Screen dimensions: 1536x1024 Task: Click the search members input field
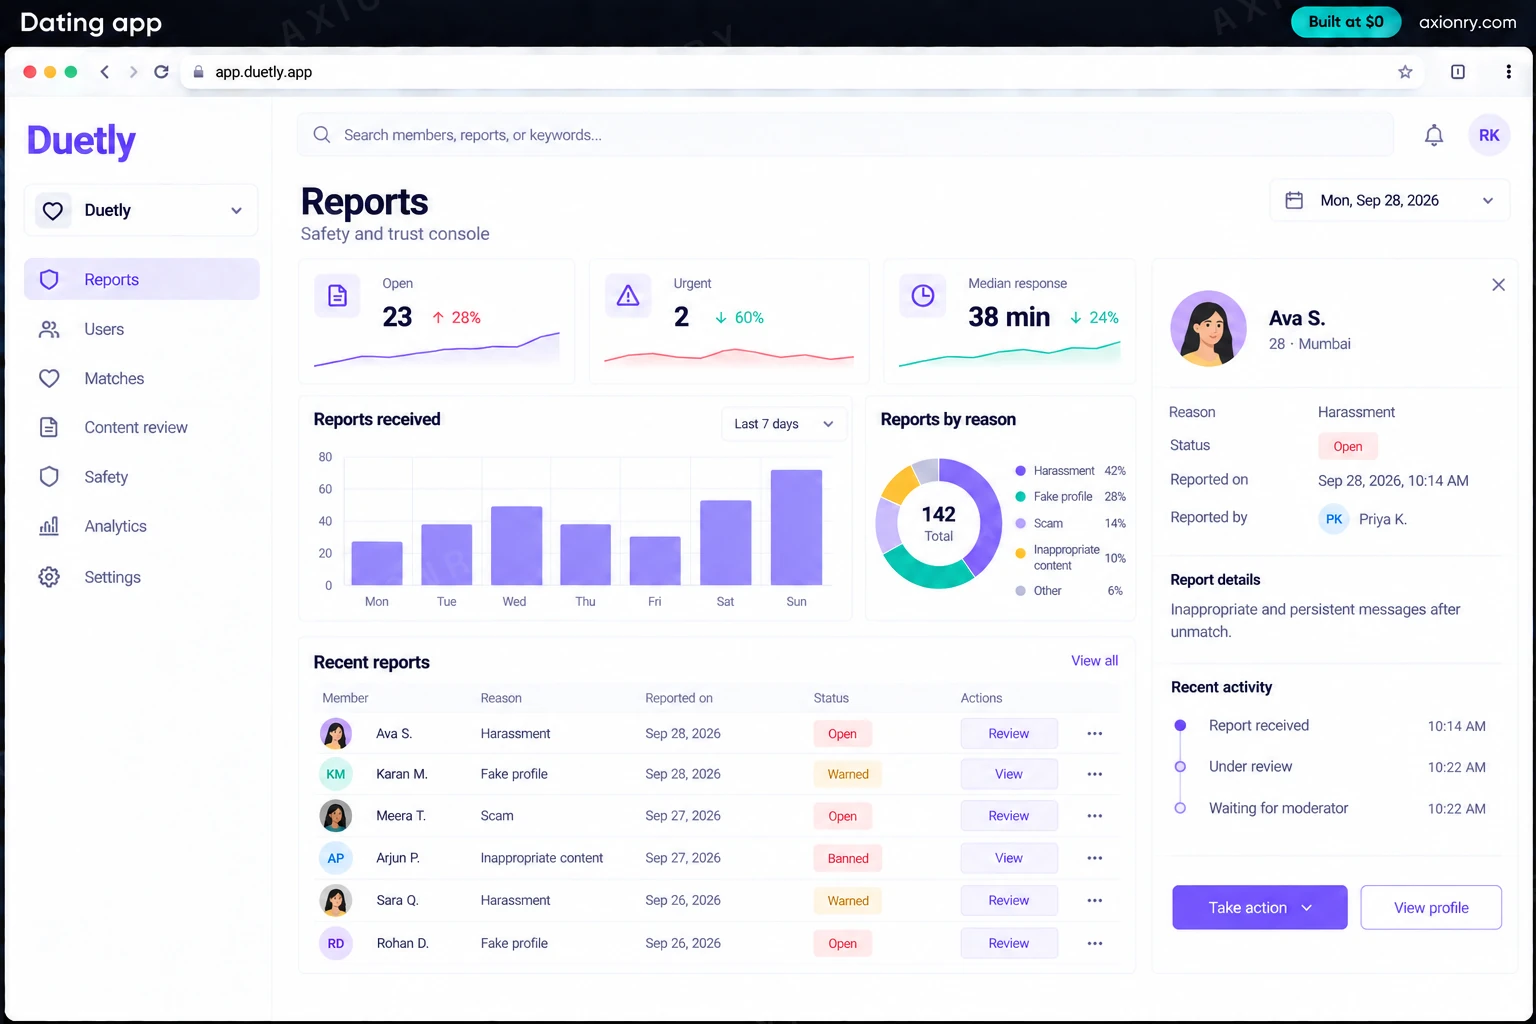pos(845,135)
